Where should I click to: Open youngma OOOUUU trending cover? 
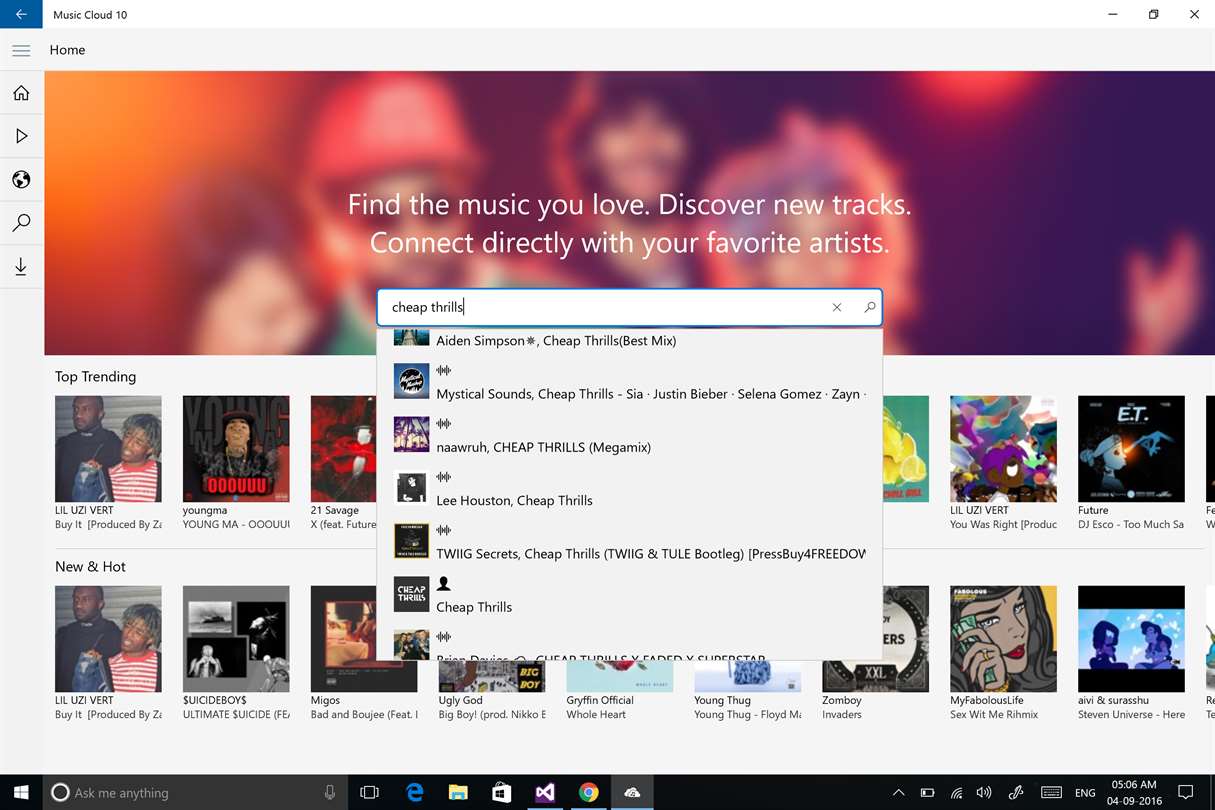236,449
